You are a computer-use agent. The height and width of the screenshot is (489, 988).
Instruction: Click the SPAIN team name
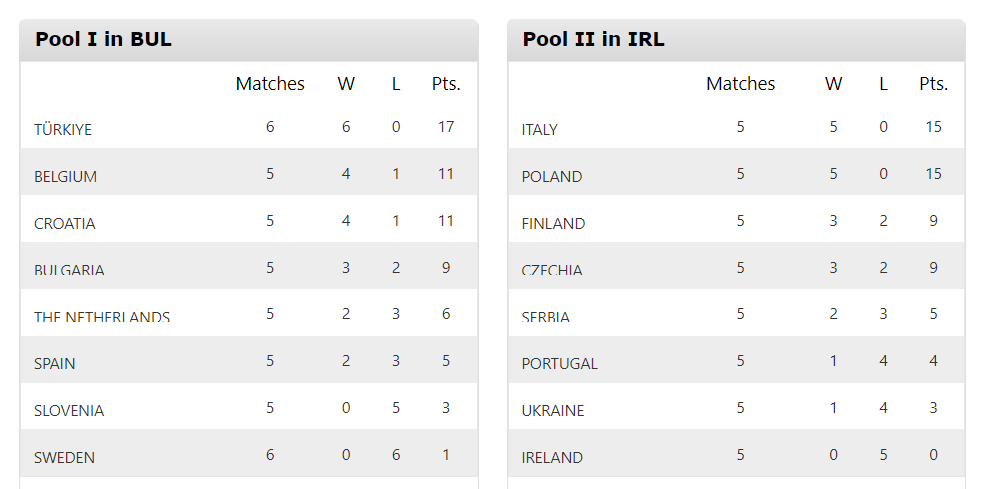[55, 364]
